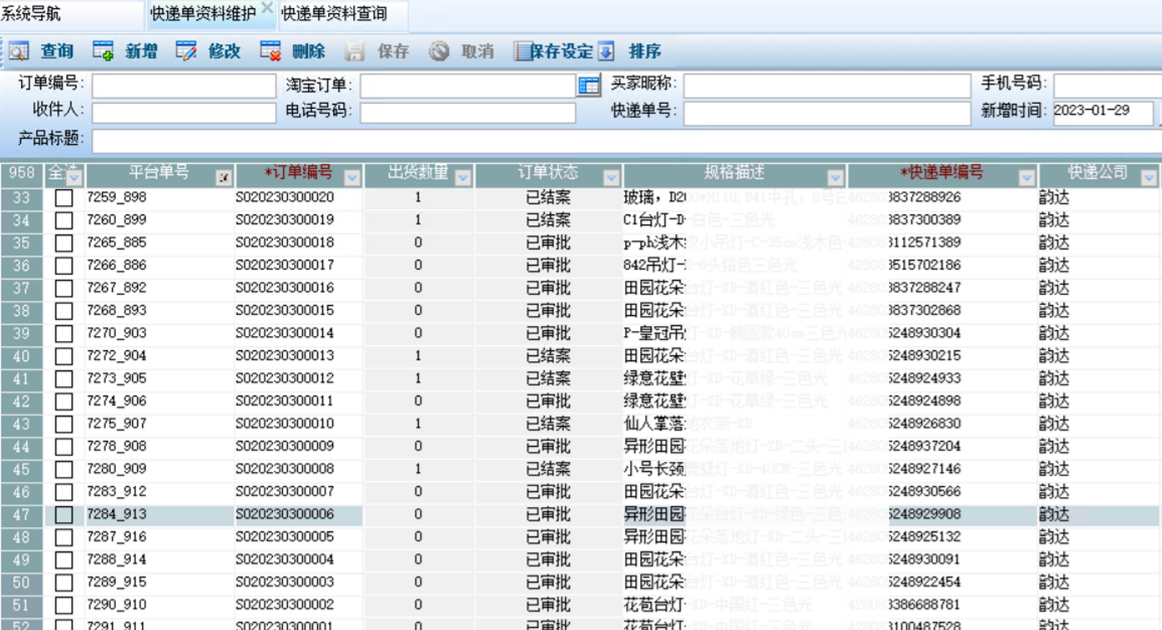Screen dimensions: 1162x630
Task: Switch to the 快递单资料查询 tab
Action: [333, 14]
